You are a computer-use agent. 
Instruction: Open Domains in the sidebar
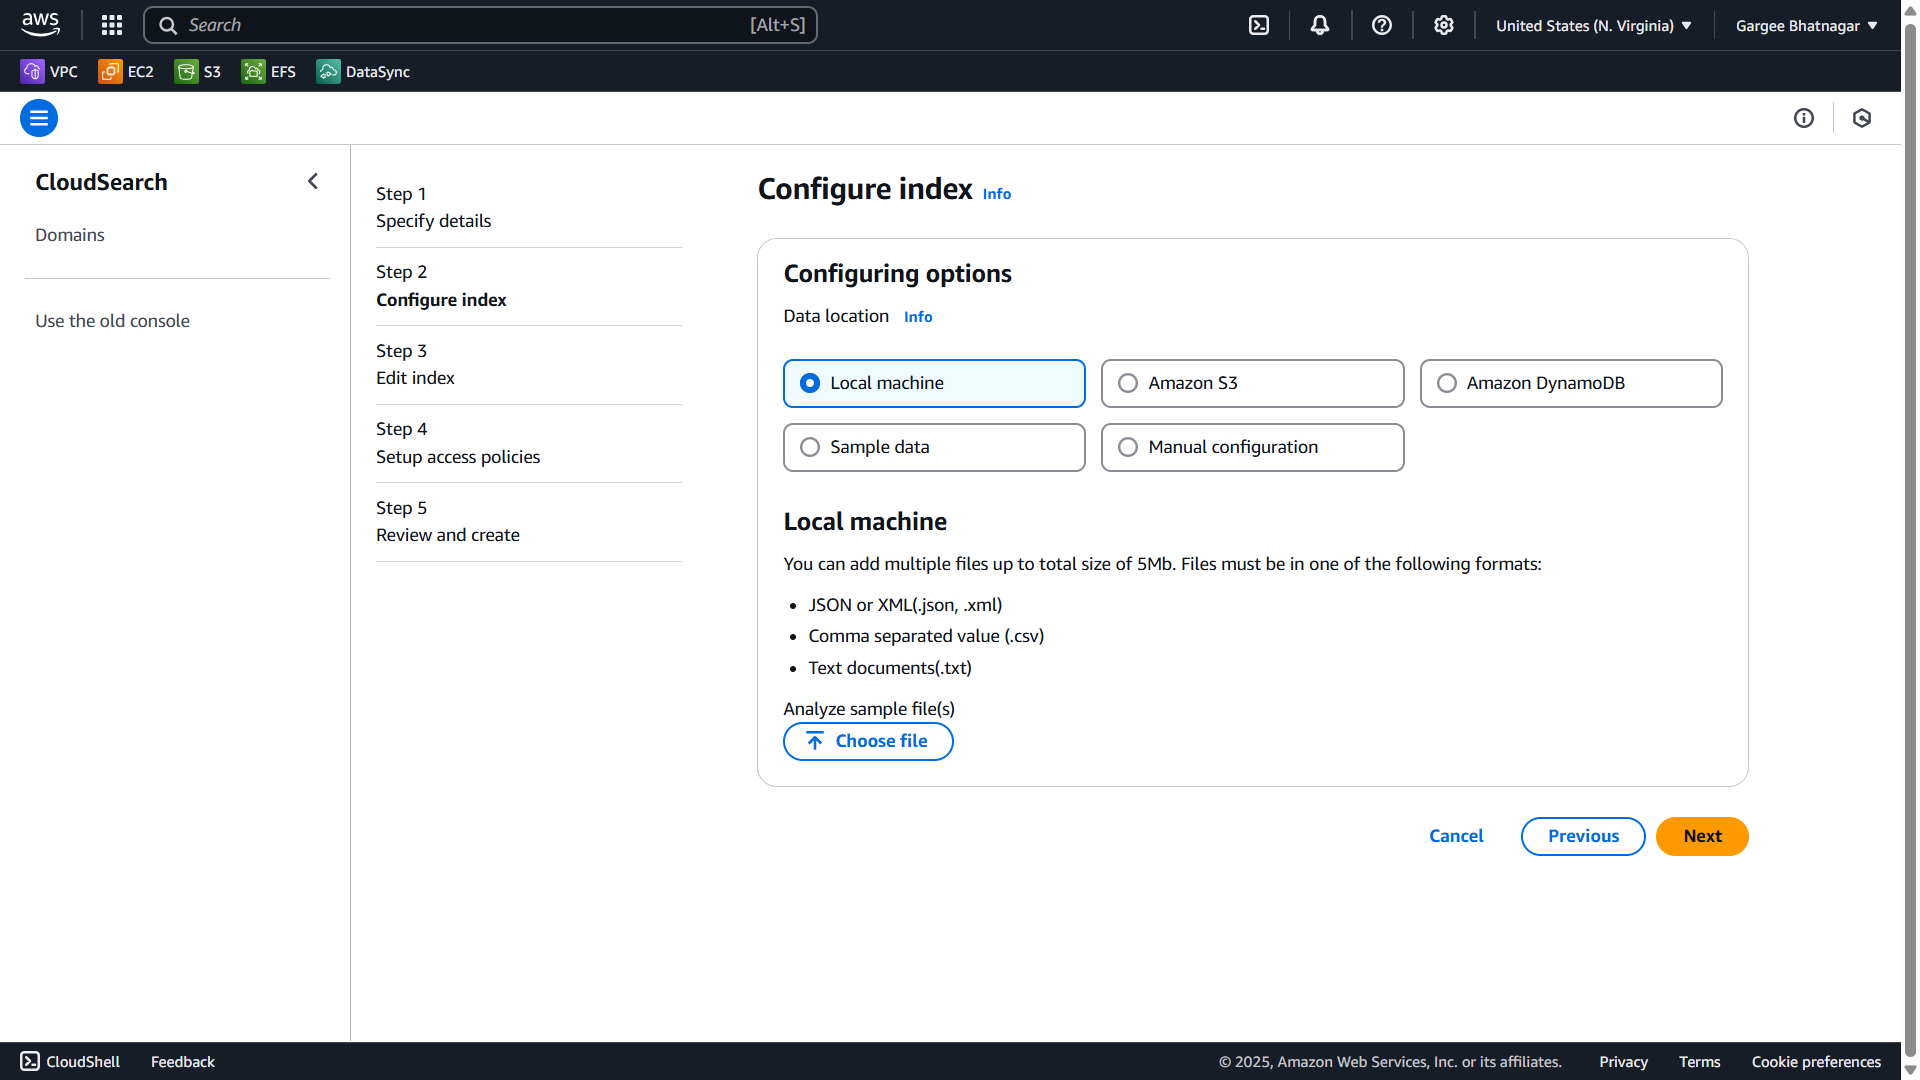click(70, 235)
